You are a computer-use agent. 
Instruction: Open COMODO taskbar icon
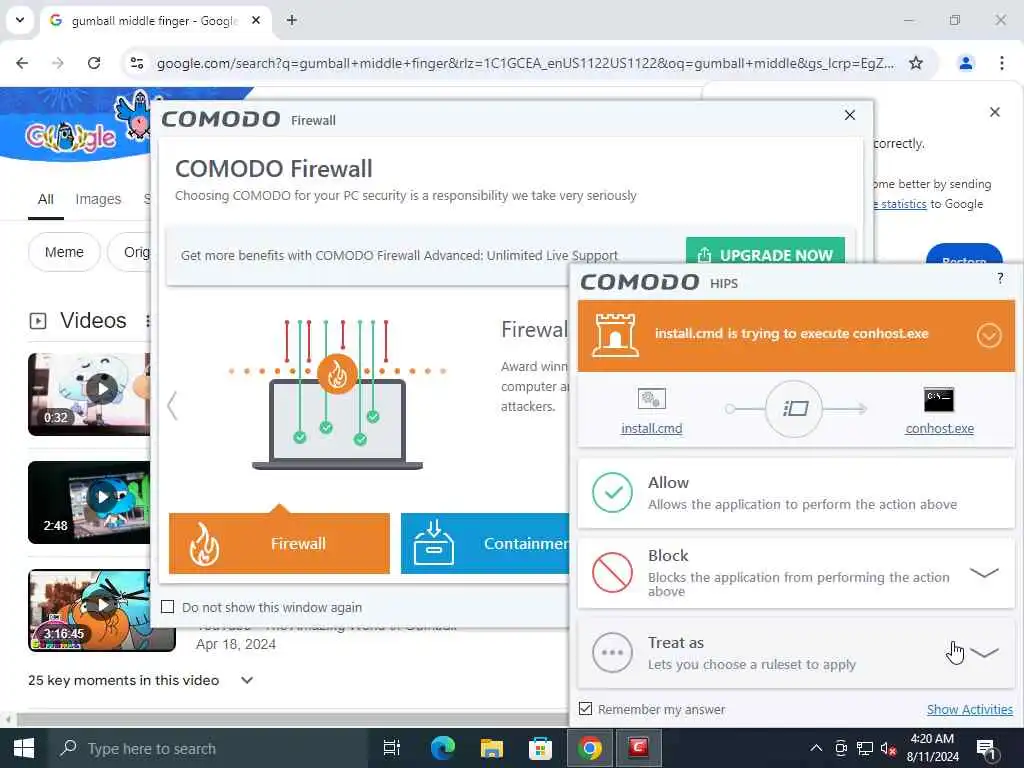pyautogui.click(x=638, y=748)
